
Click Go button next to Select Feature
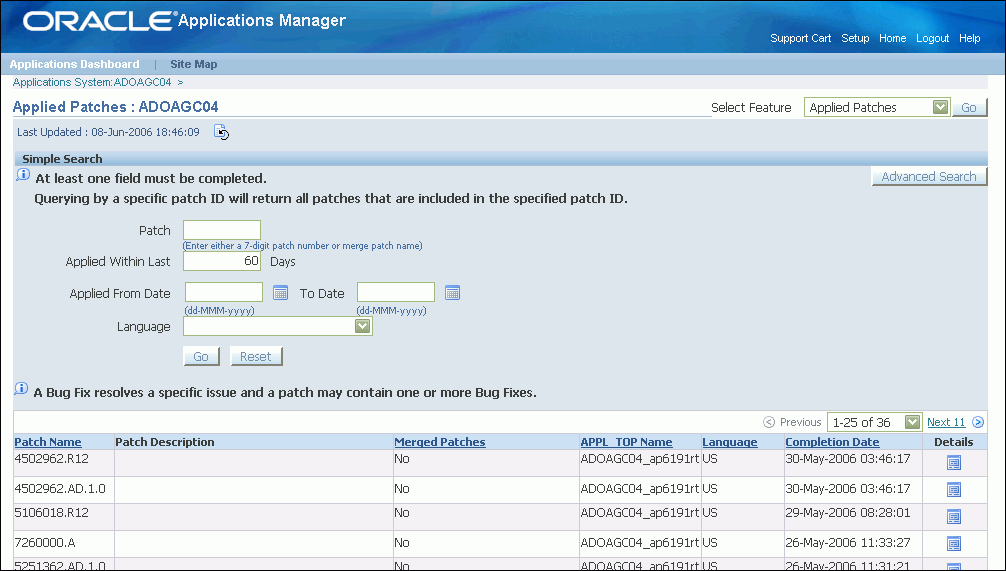pos(969,108)
